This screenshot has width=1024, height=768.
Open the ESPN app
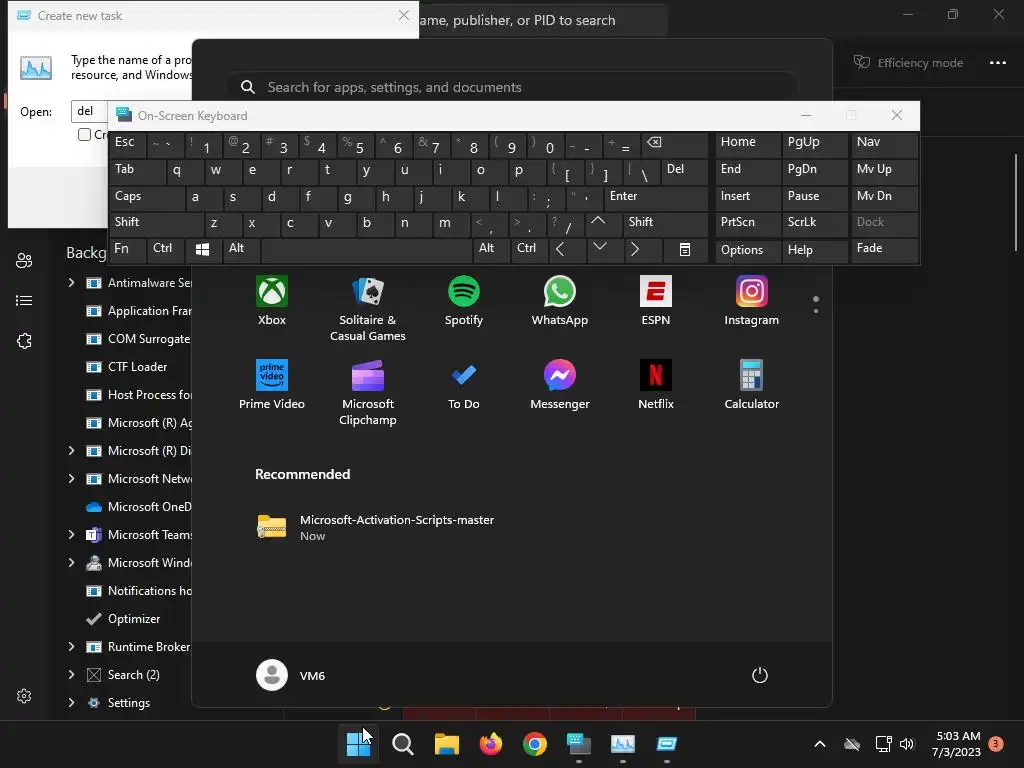tap(656, 301)
